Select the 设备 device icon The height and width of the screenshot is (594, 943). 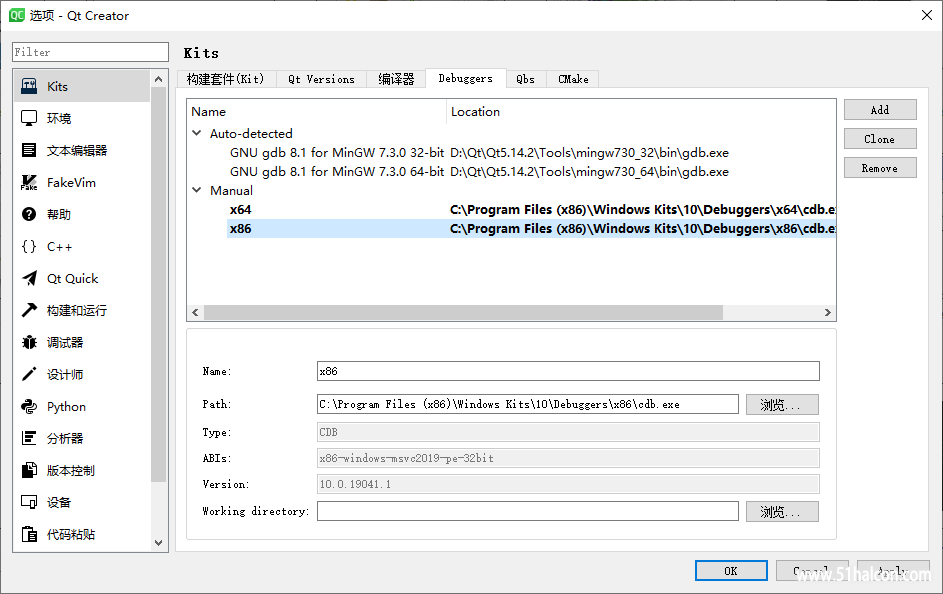(29, 502)
